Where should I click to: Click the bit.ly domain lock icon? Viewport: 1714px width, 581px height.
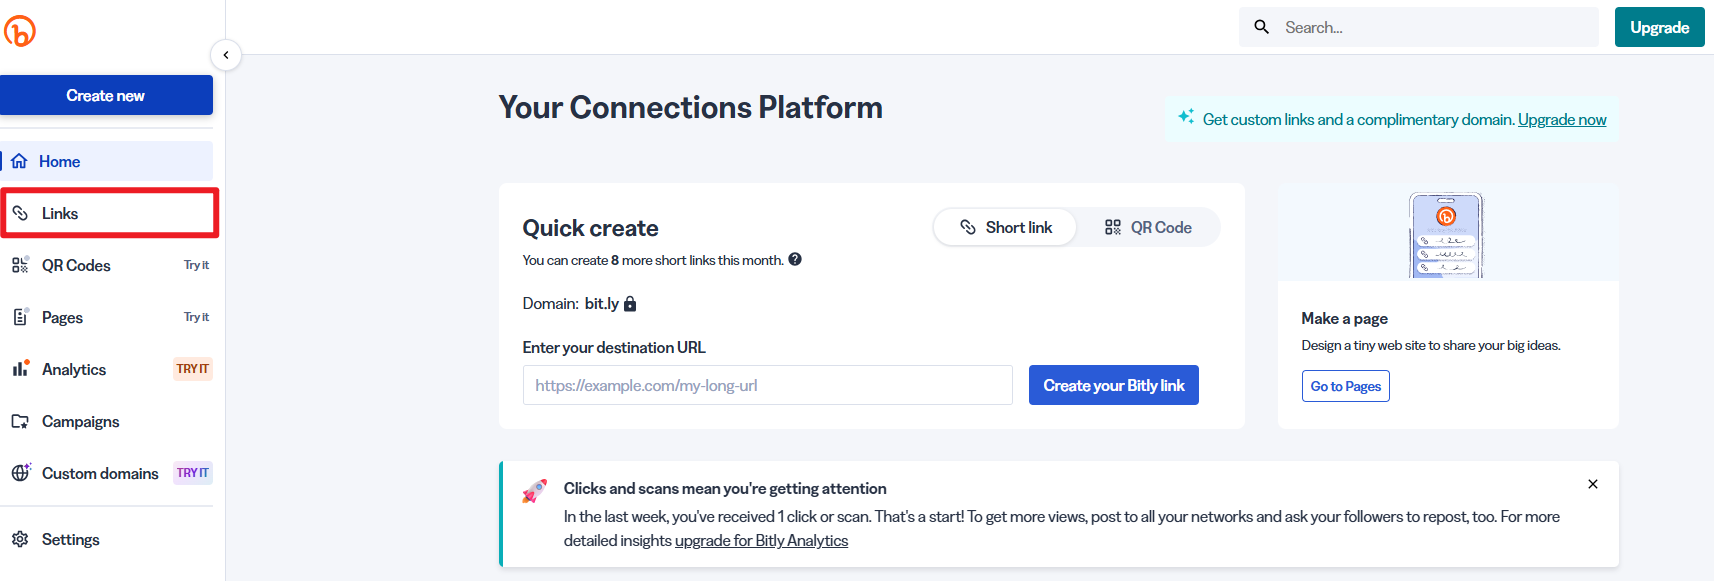point(630,303)
